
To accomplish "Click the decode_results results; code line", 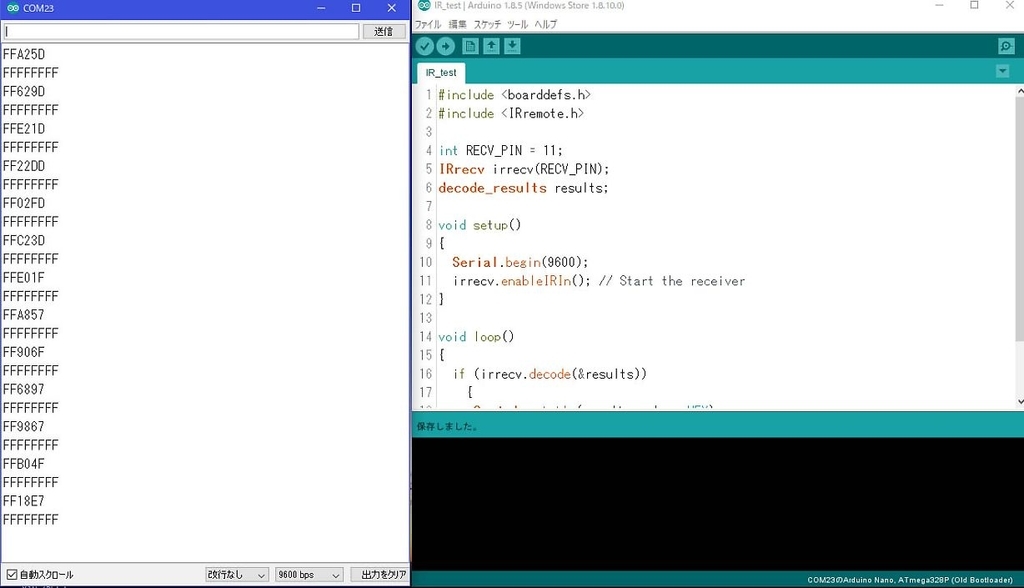I will point(523,188).
